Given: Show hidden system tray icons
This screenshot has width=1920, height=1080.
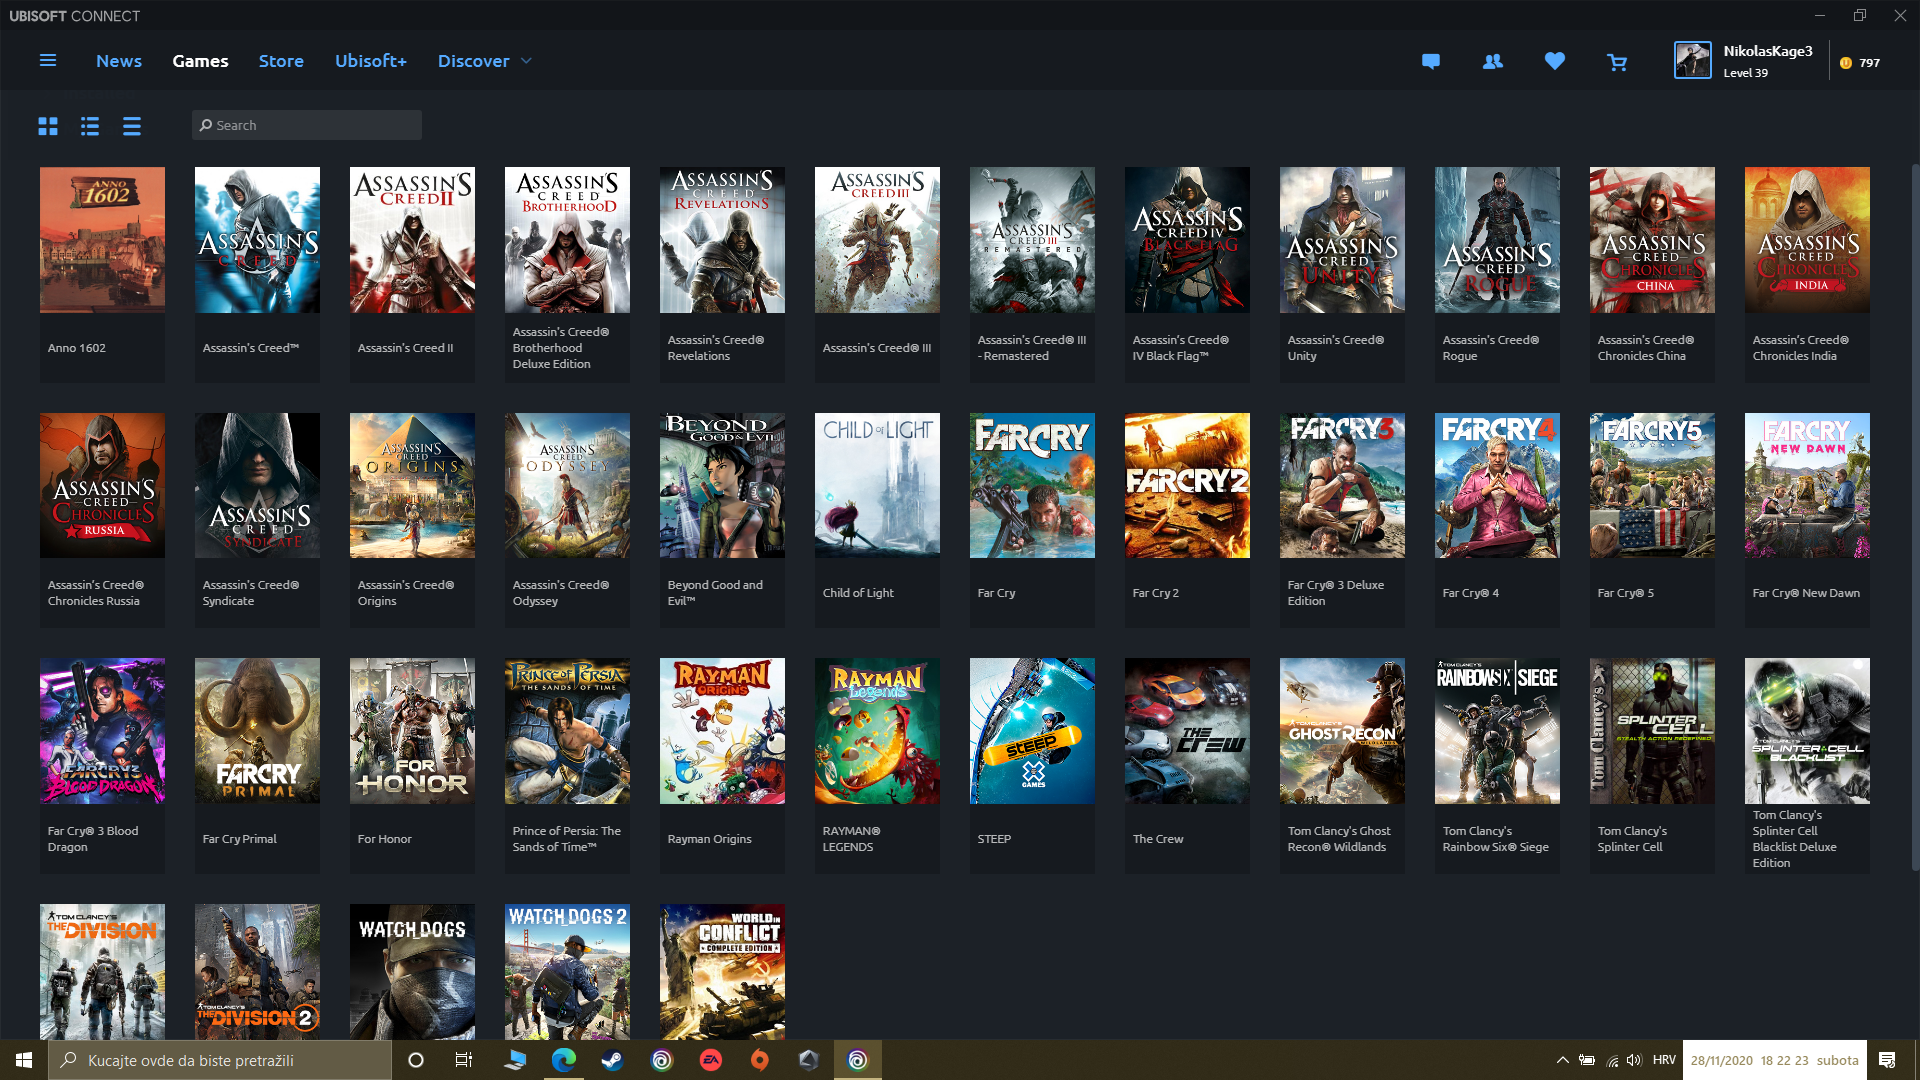Looking at the screenshot, I should pyautogui.click(x=1562, y=1060).
